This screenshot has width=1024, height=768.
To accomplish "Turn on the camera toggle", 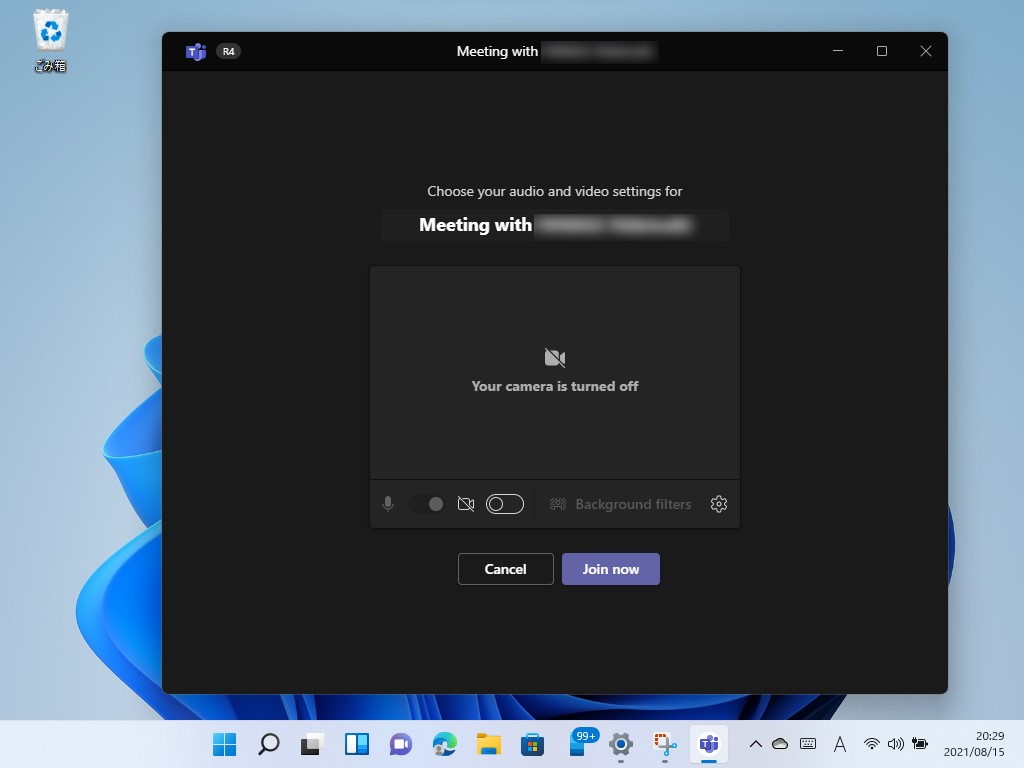I will point(505,503).
